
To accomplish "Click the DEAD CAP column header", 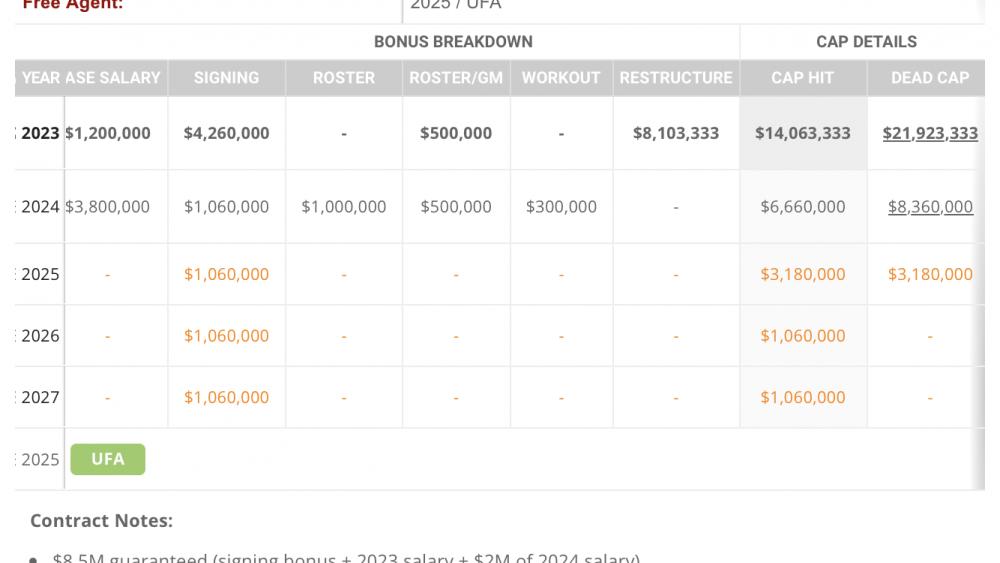I will [930, 78].
